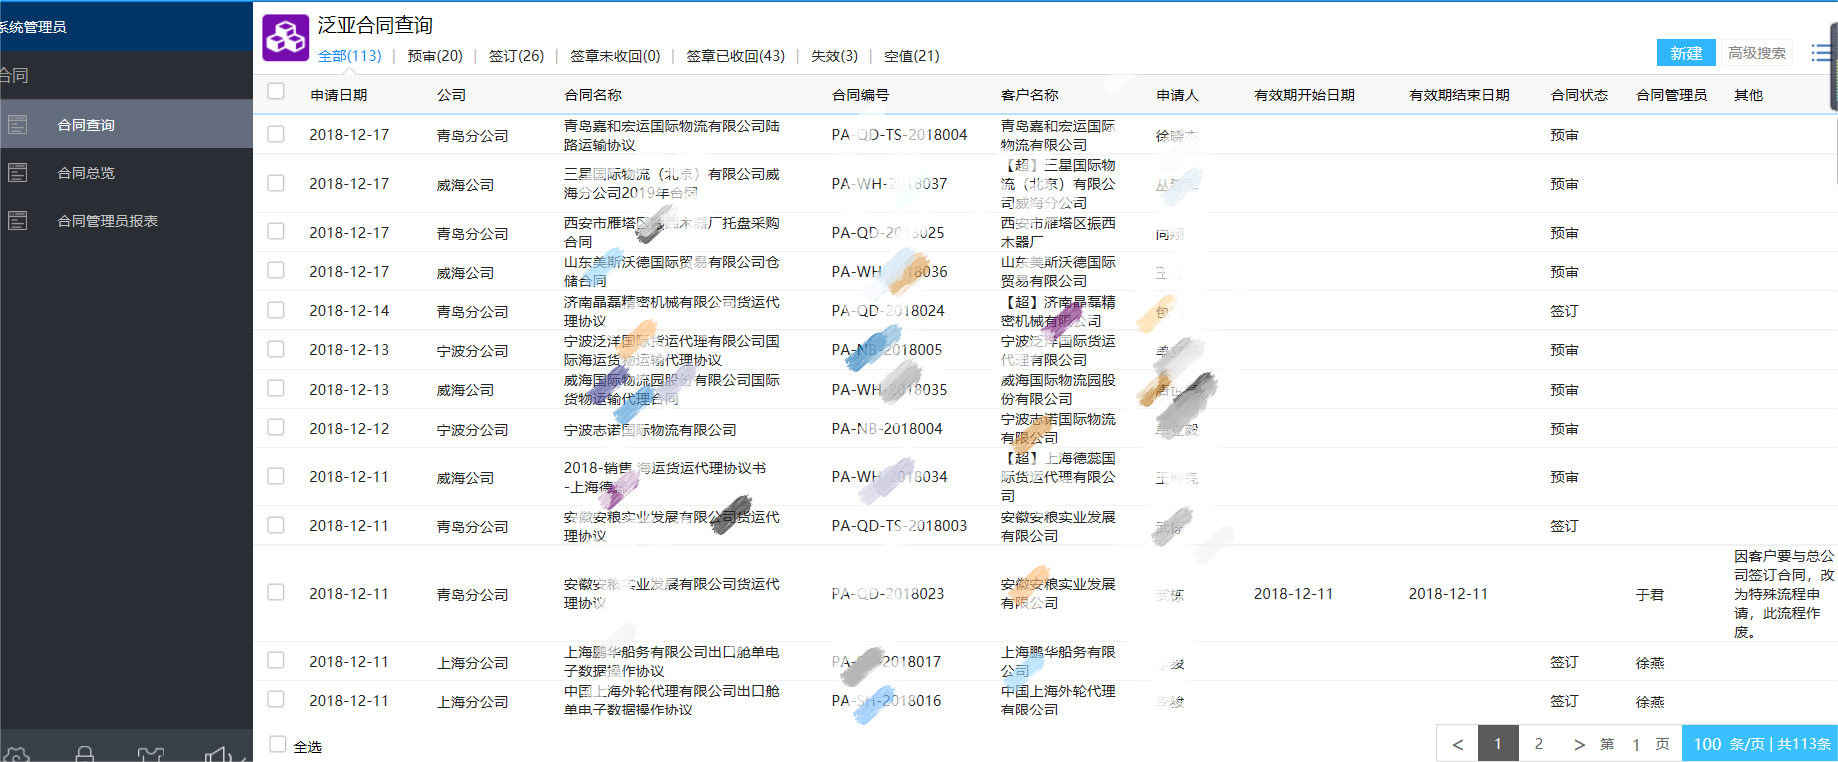Click 于君 in the 合同管理员 column
1838x762 pixels.
tap(1650, 594)
